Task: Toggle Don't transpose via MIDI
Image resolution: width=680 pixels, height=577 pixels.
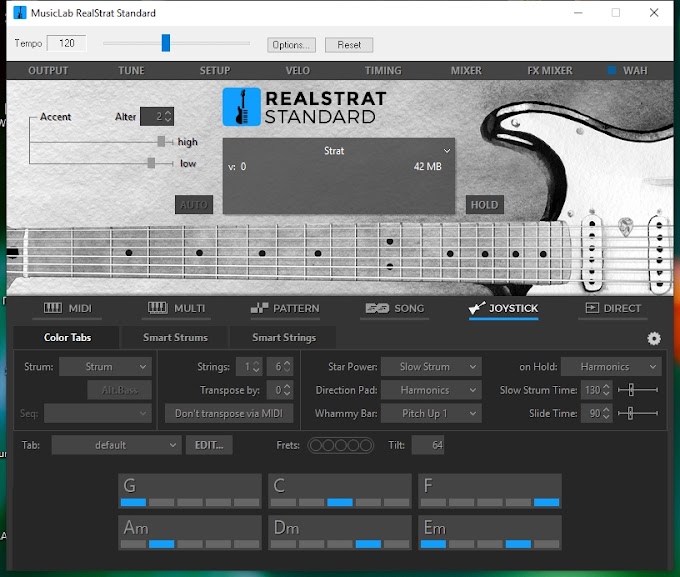Action: (229, 413)
